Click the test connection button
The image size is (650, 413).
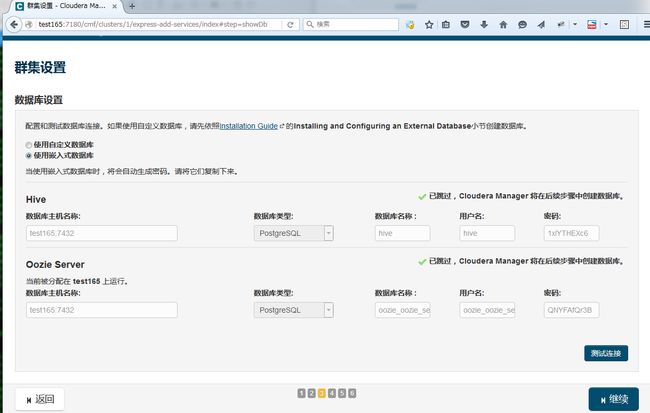[606, 353]
